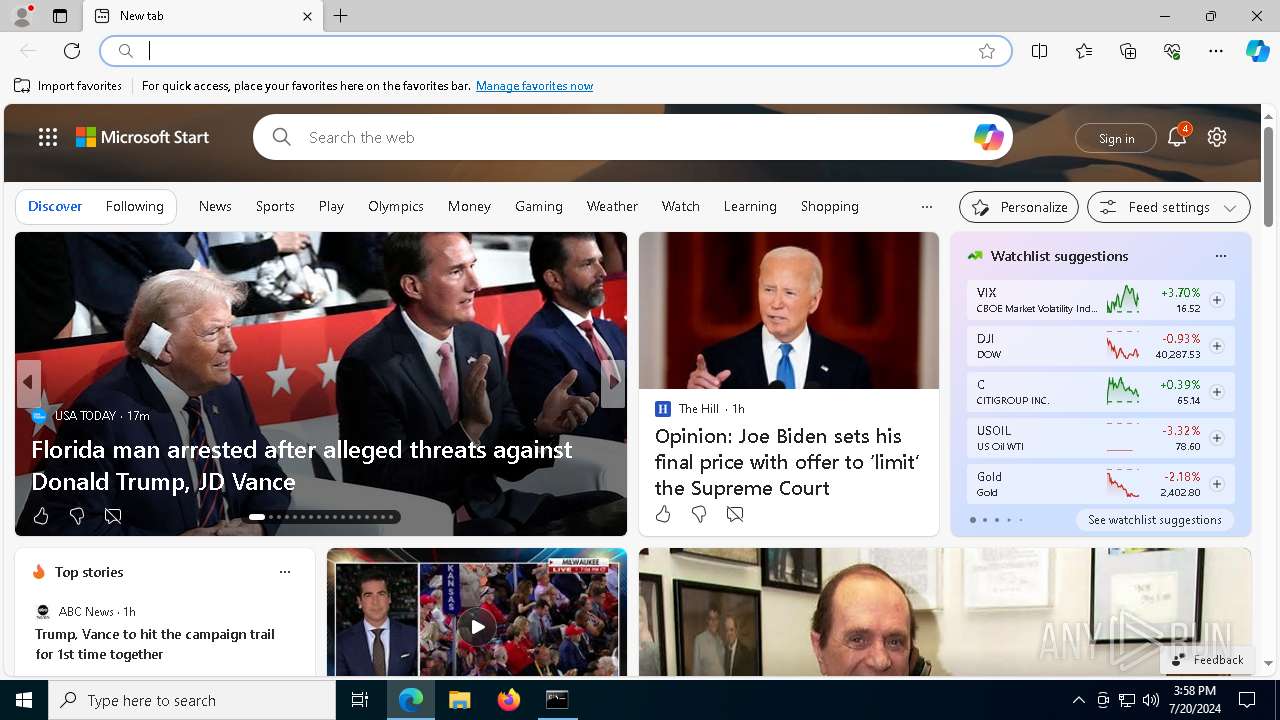The width and height of the screenshot is (1280, 720).
Task: Select first watchlist pagination dot
Action: 973,520
